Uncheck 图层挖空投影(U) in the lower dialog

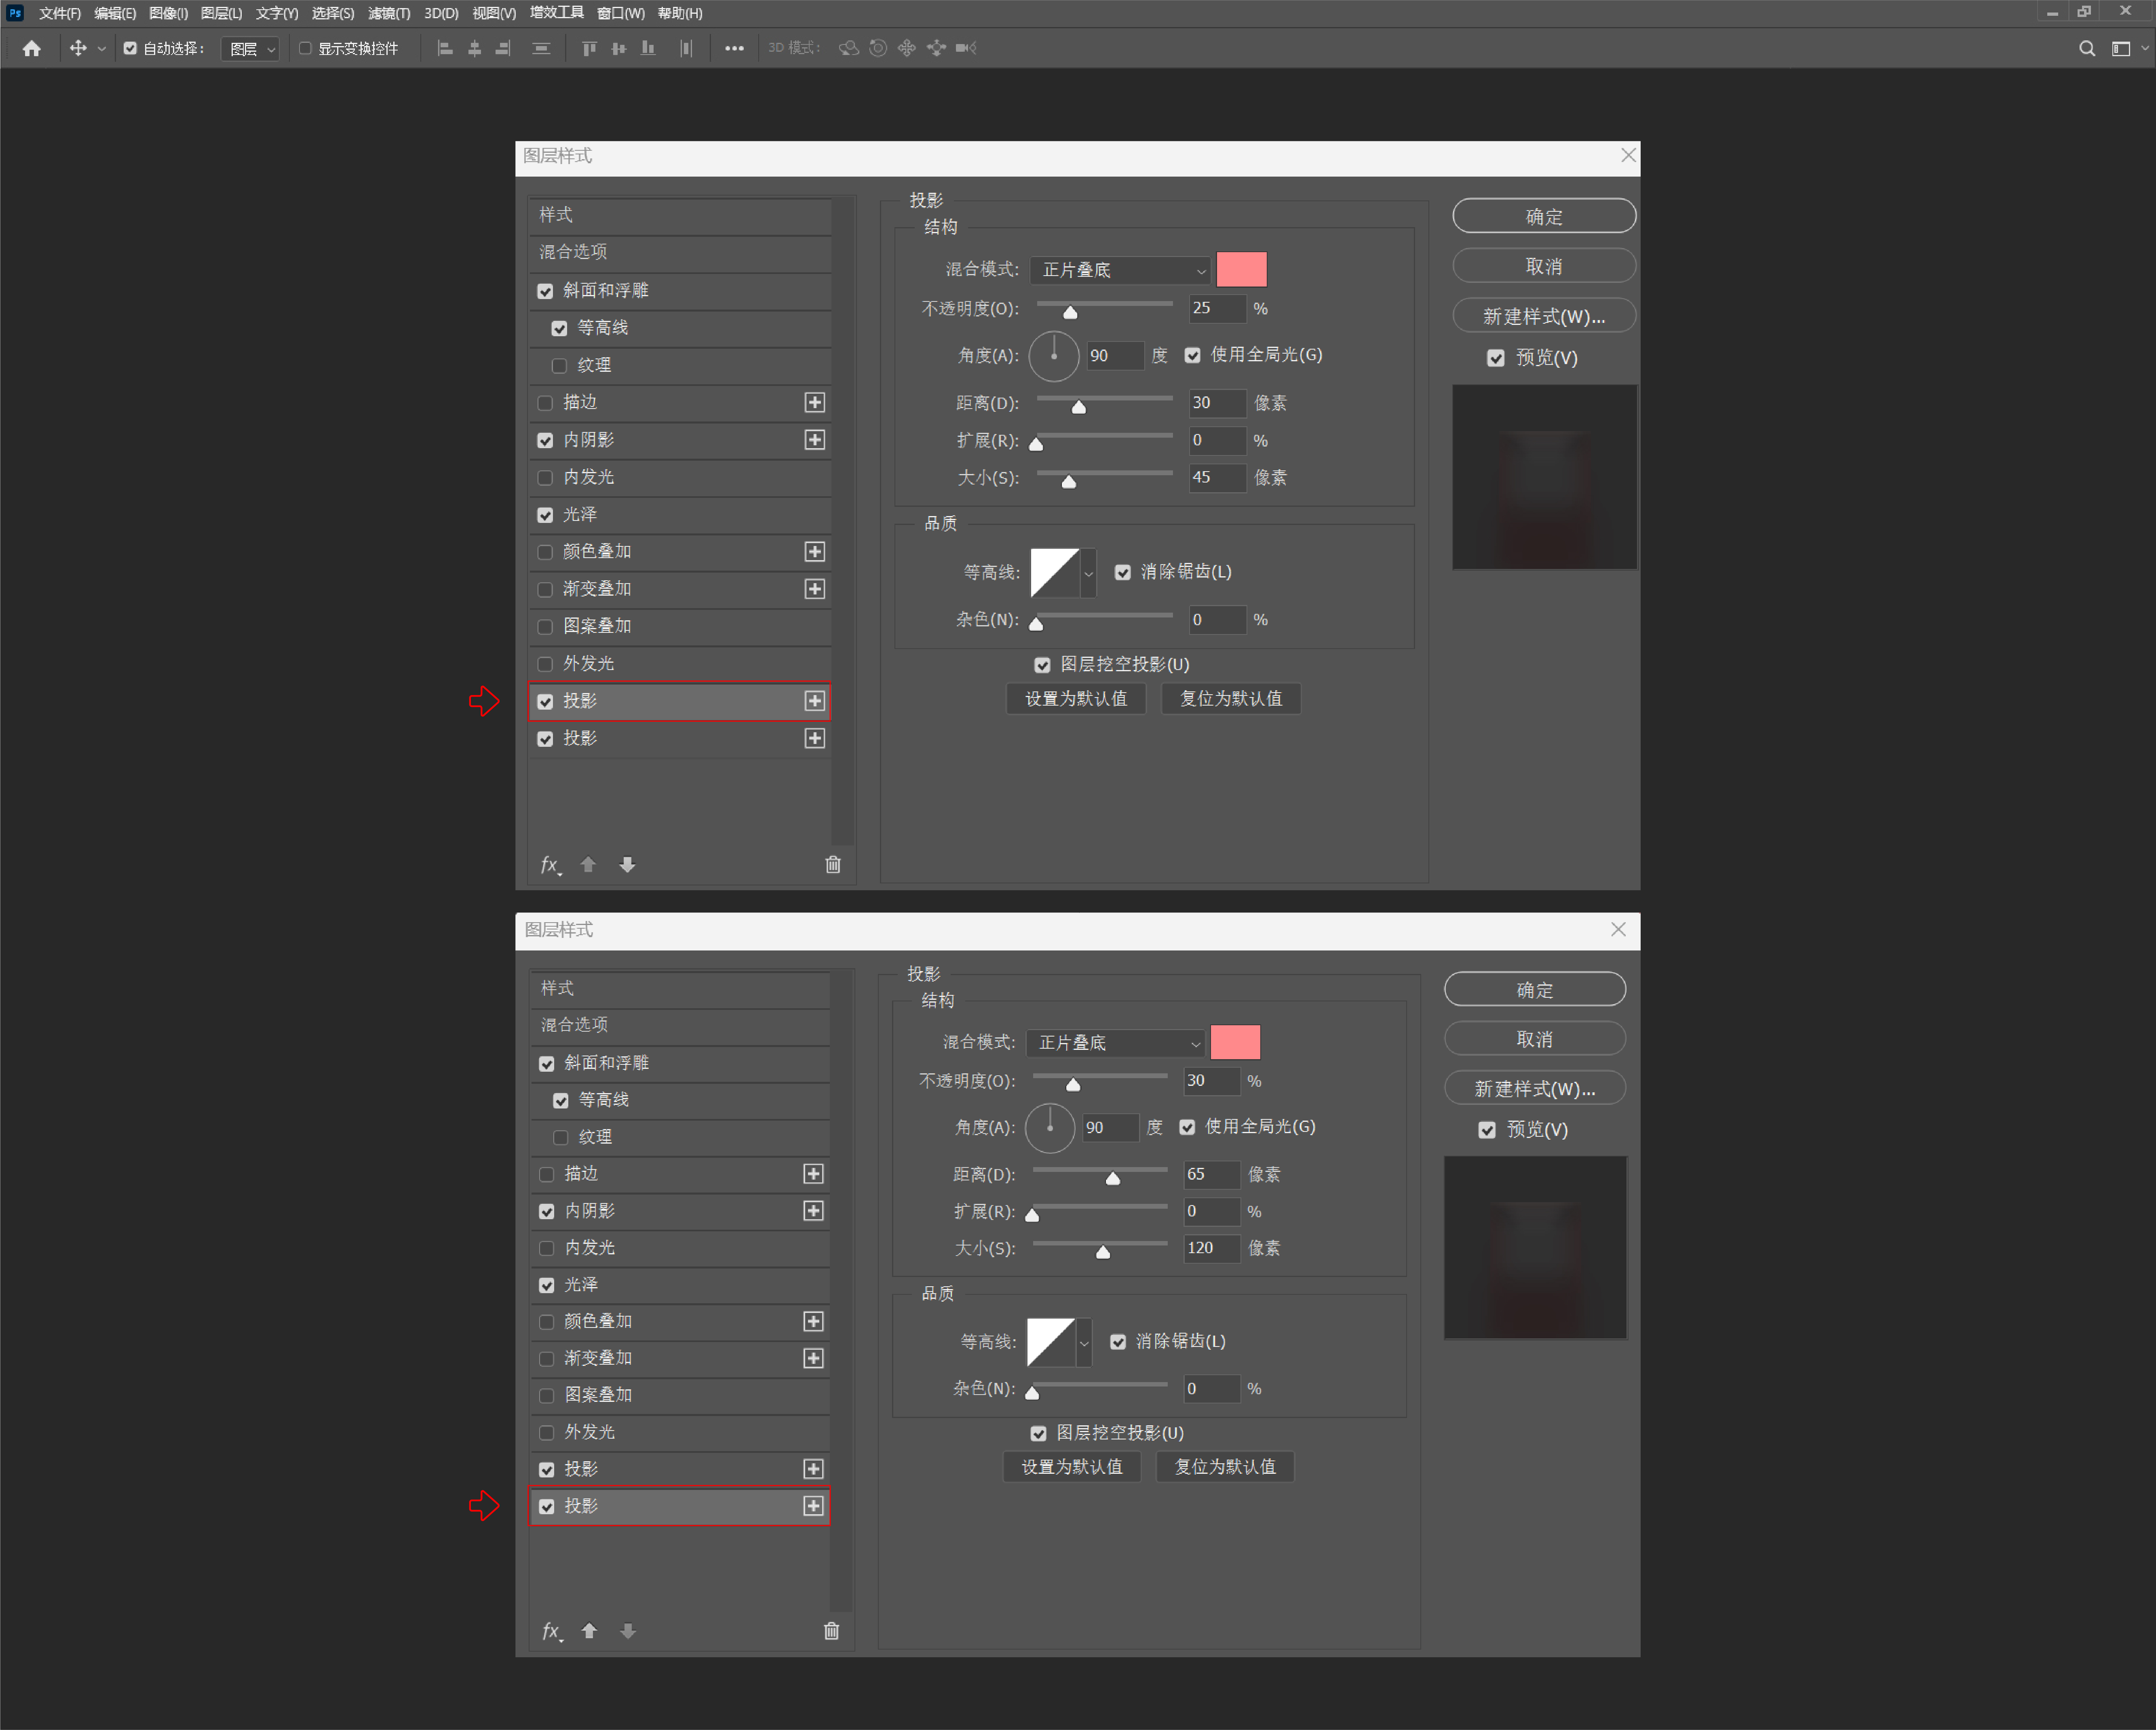pyautogui.click(x=1039, y=1434)
